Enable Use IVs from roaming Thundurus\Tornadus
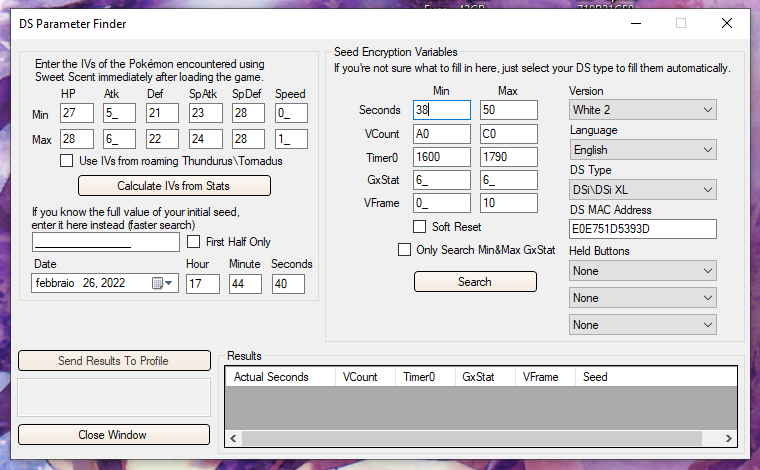The width and height of the screenshot is (760, 470). (67, 160)
